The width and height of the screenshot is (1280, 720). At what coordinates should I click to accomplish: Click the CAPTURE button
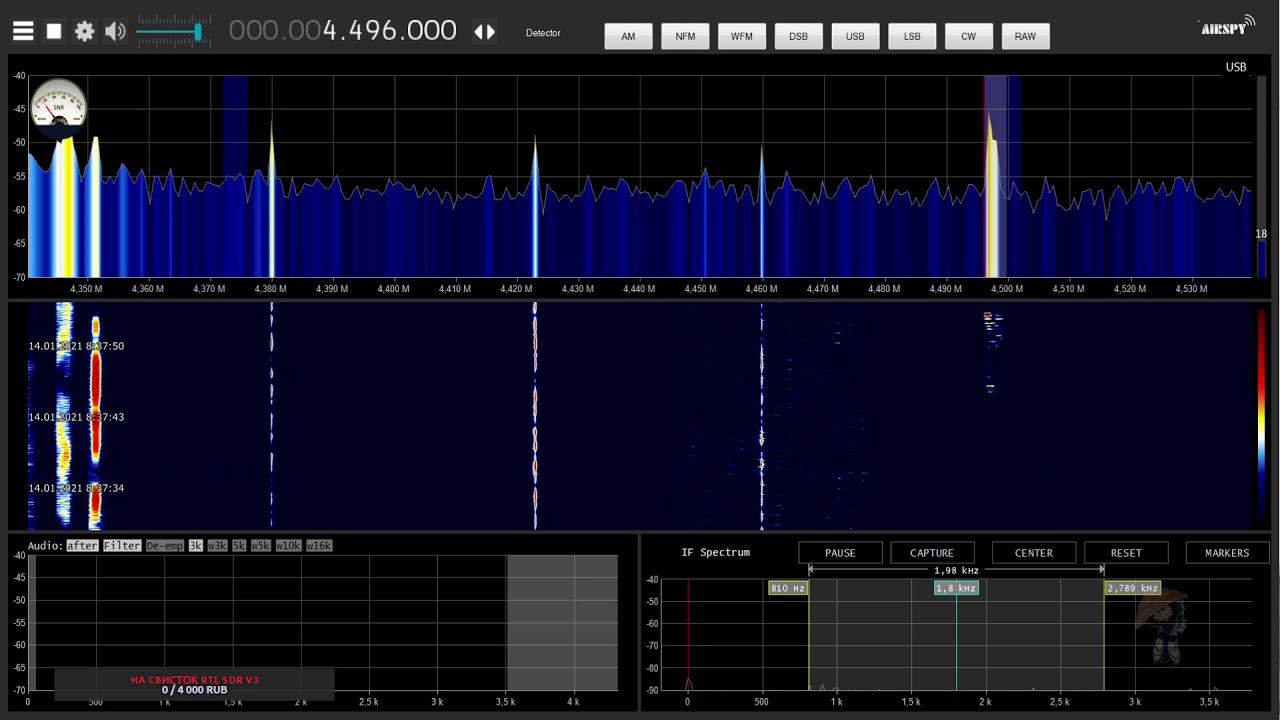pos(932,553)
